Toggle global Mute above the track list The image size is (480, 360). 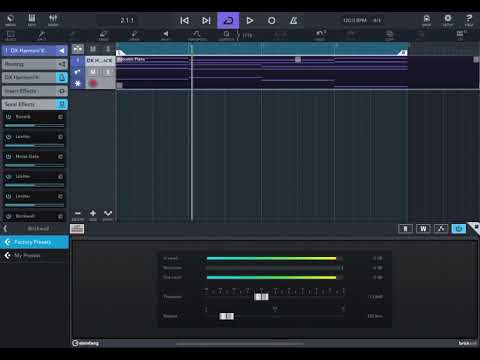(x=93, y=49)
